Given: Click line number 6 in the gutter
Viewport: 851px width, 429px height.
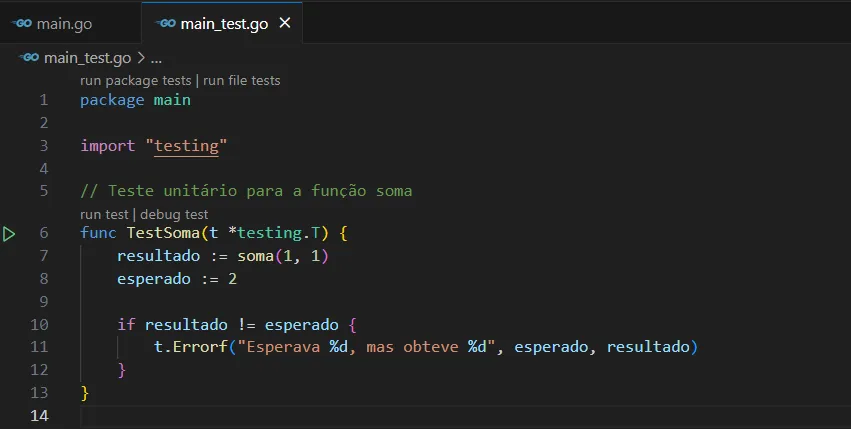Looking at the screenshot, I should click(x=43, y=233).
